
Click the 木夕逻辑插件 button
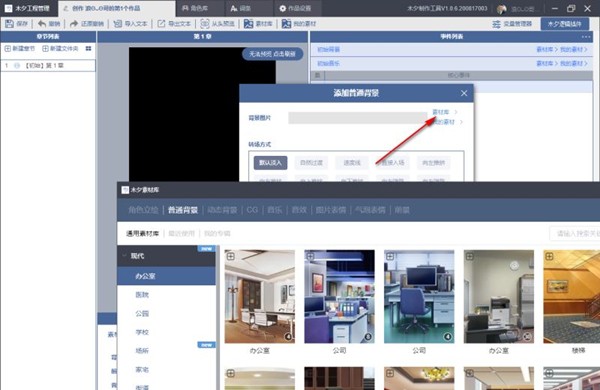click(x=564, y=24)
